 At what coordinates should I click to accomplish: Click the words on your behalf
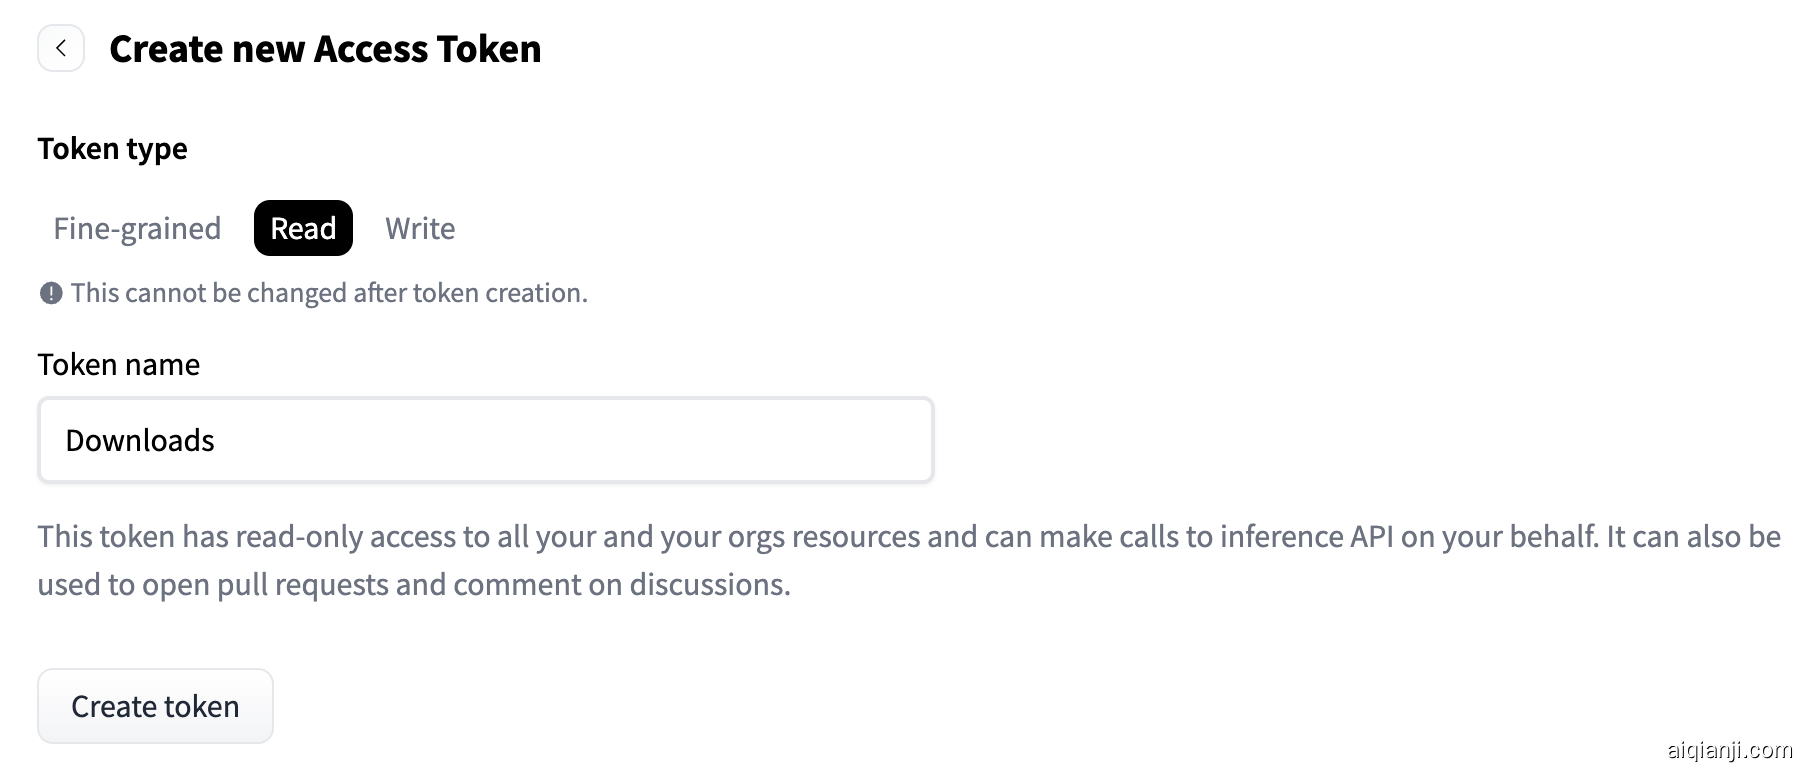(1499, 537)
